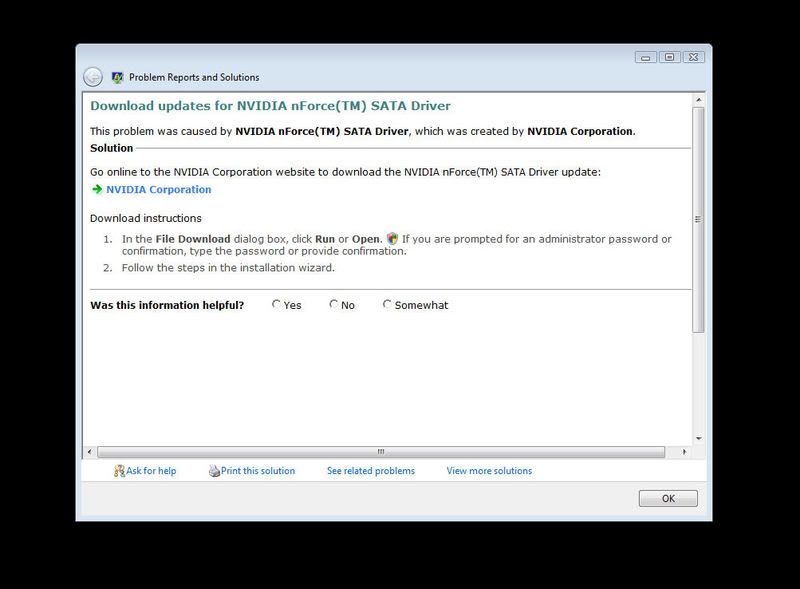Screen dimensions: 800x589
Task: Click the 'Solution' section label
Action: pyautogui.click(x=111, y=148)
